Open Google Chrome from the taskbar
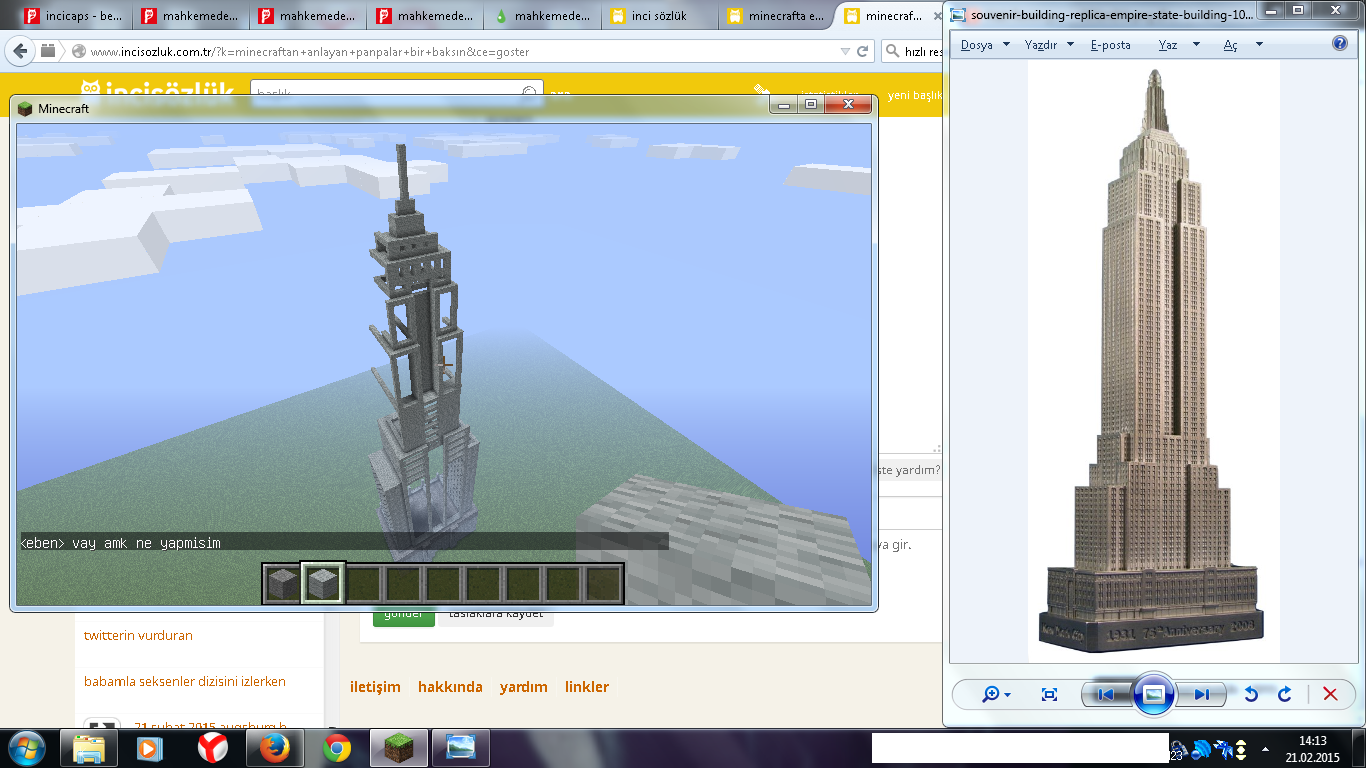Image resolution: width=1366 pixels, height=769 pixels. pyautogui.click(x=336, y=748)
